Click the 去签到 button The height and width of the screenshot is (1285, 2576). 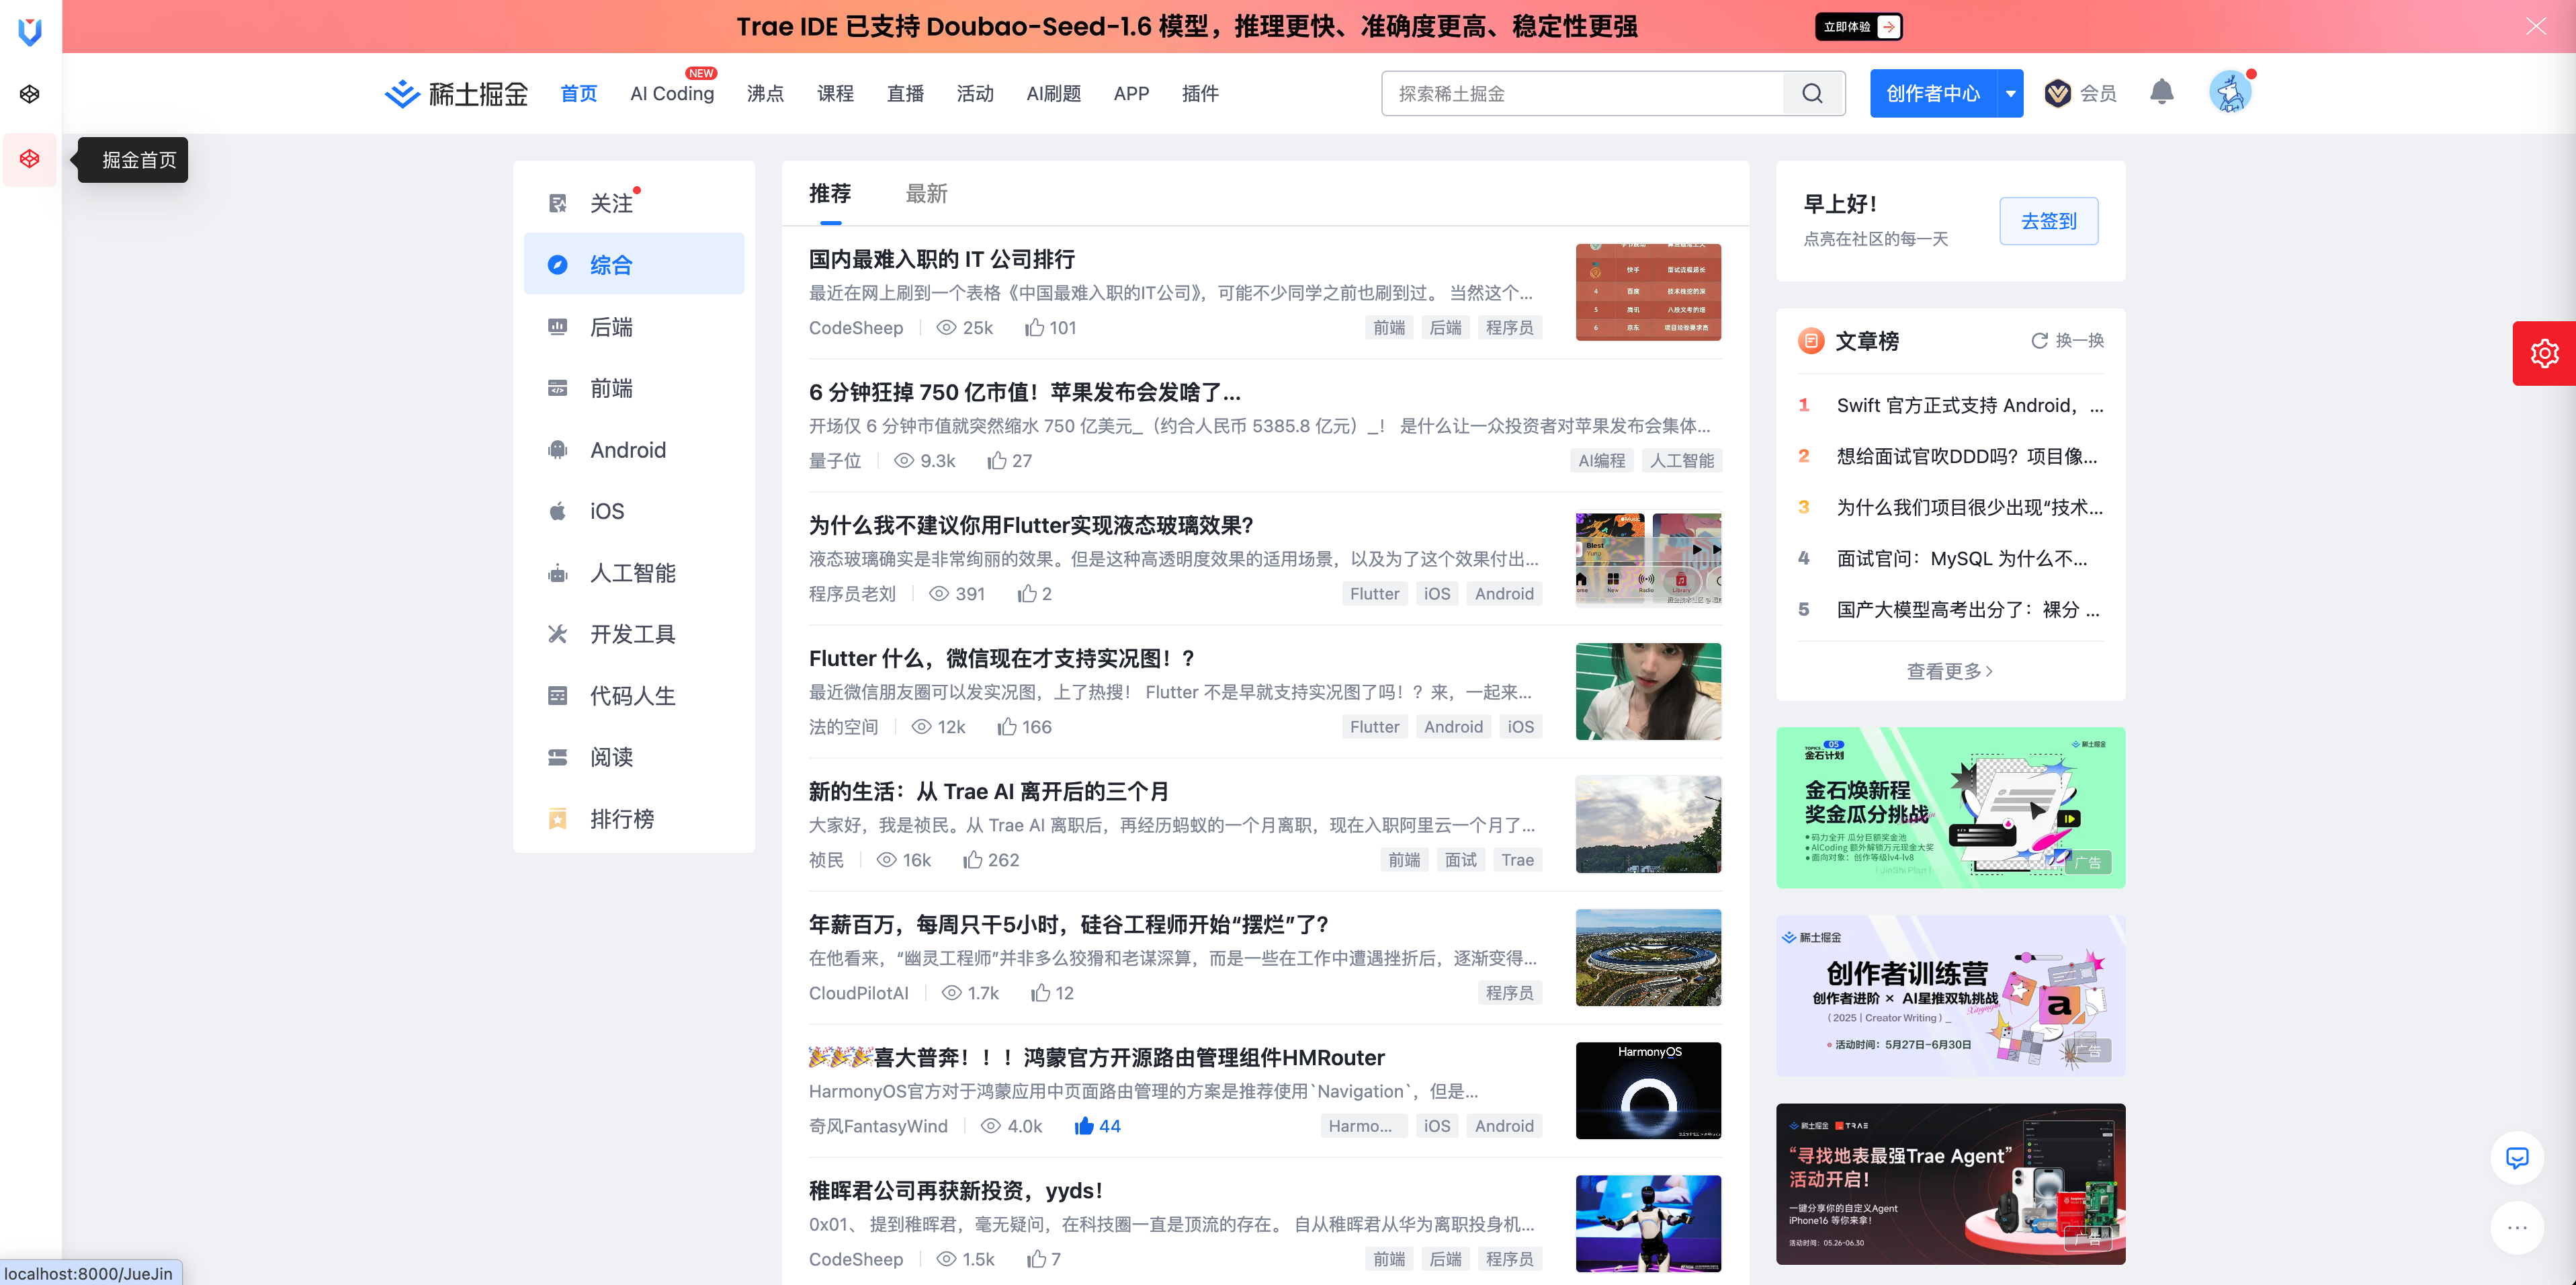pyautogui.click(x=2049, y=221)
